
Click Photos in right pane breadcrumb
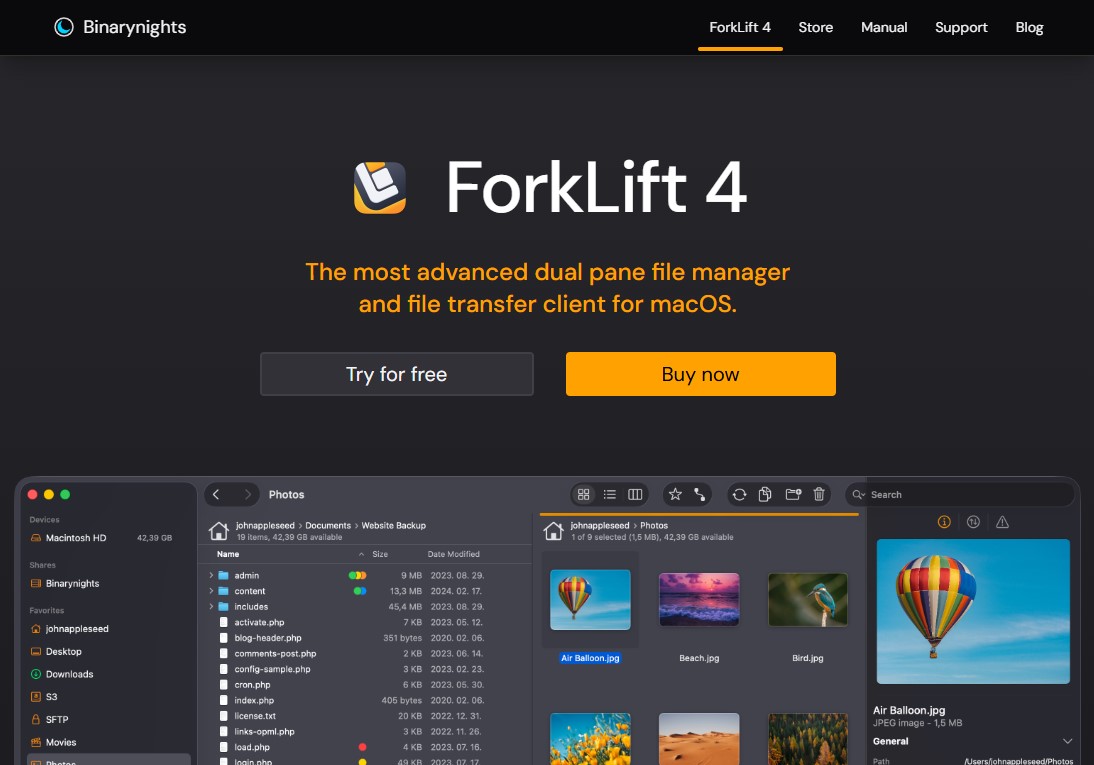tap(654, 526)
